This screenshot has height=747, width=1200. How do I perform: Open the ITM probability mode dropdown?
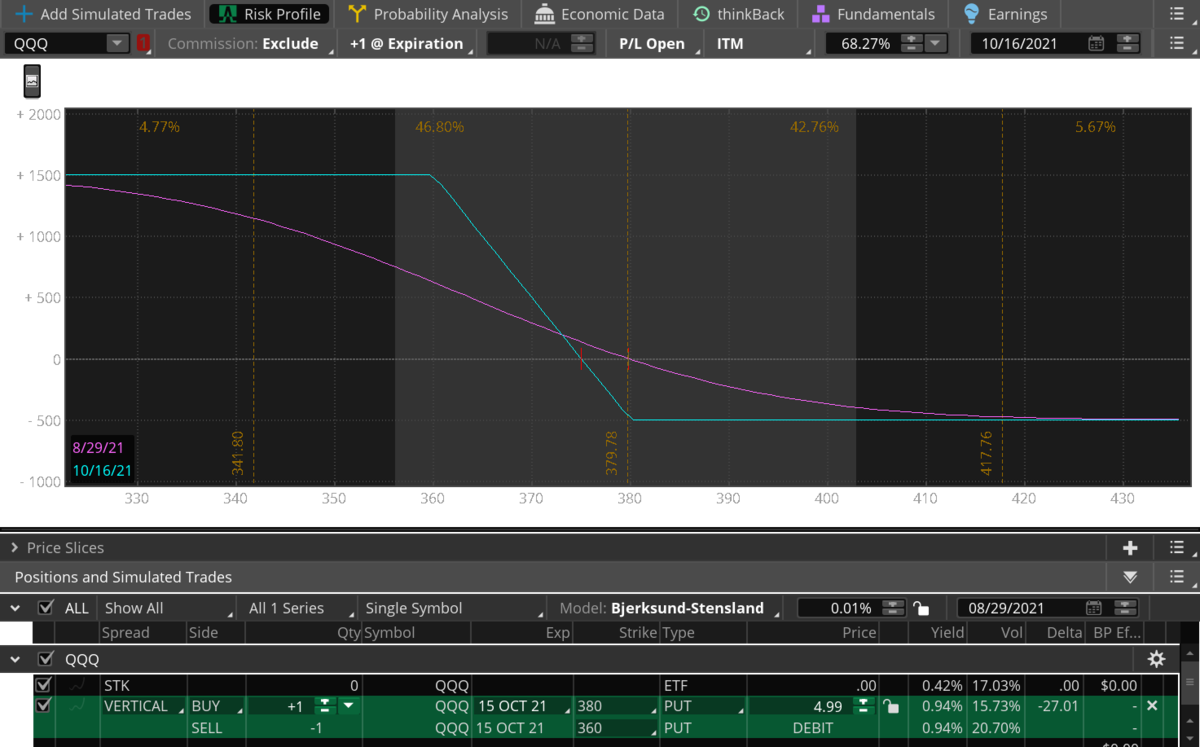pos(759,44)
